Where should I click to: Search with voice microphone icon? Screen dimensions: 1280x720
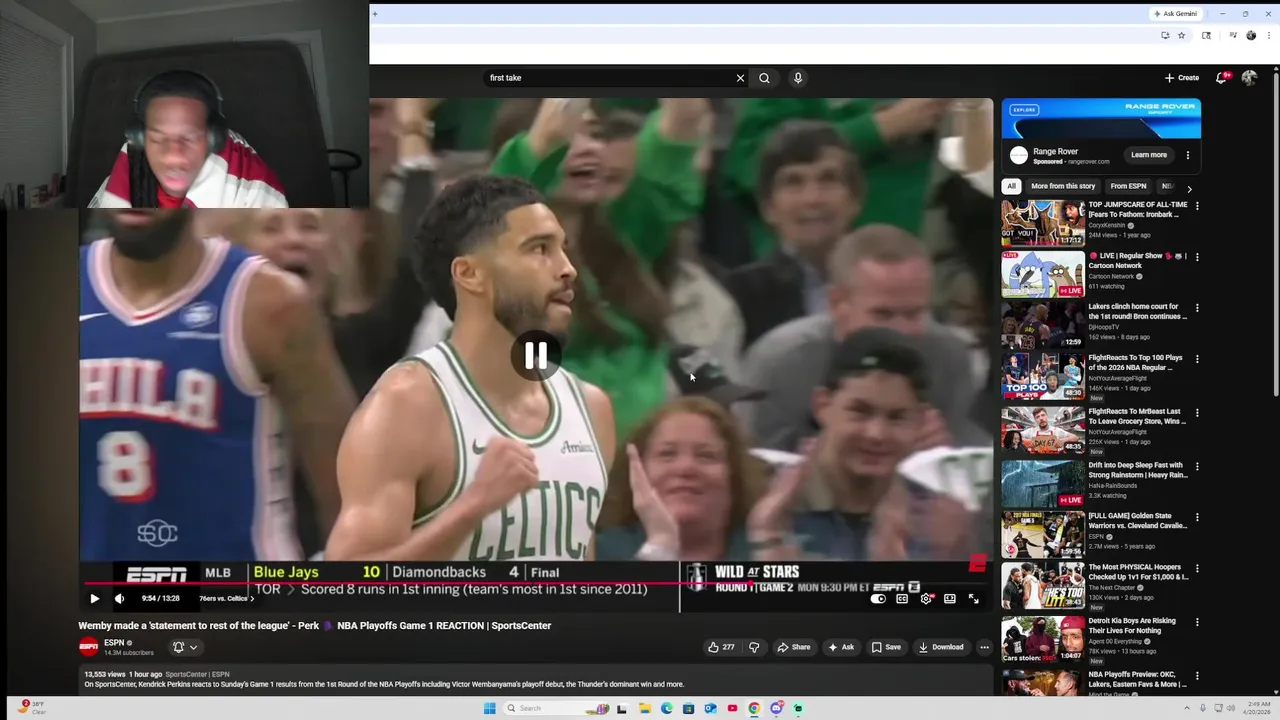coord(798,78)
